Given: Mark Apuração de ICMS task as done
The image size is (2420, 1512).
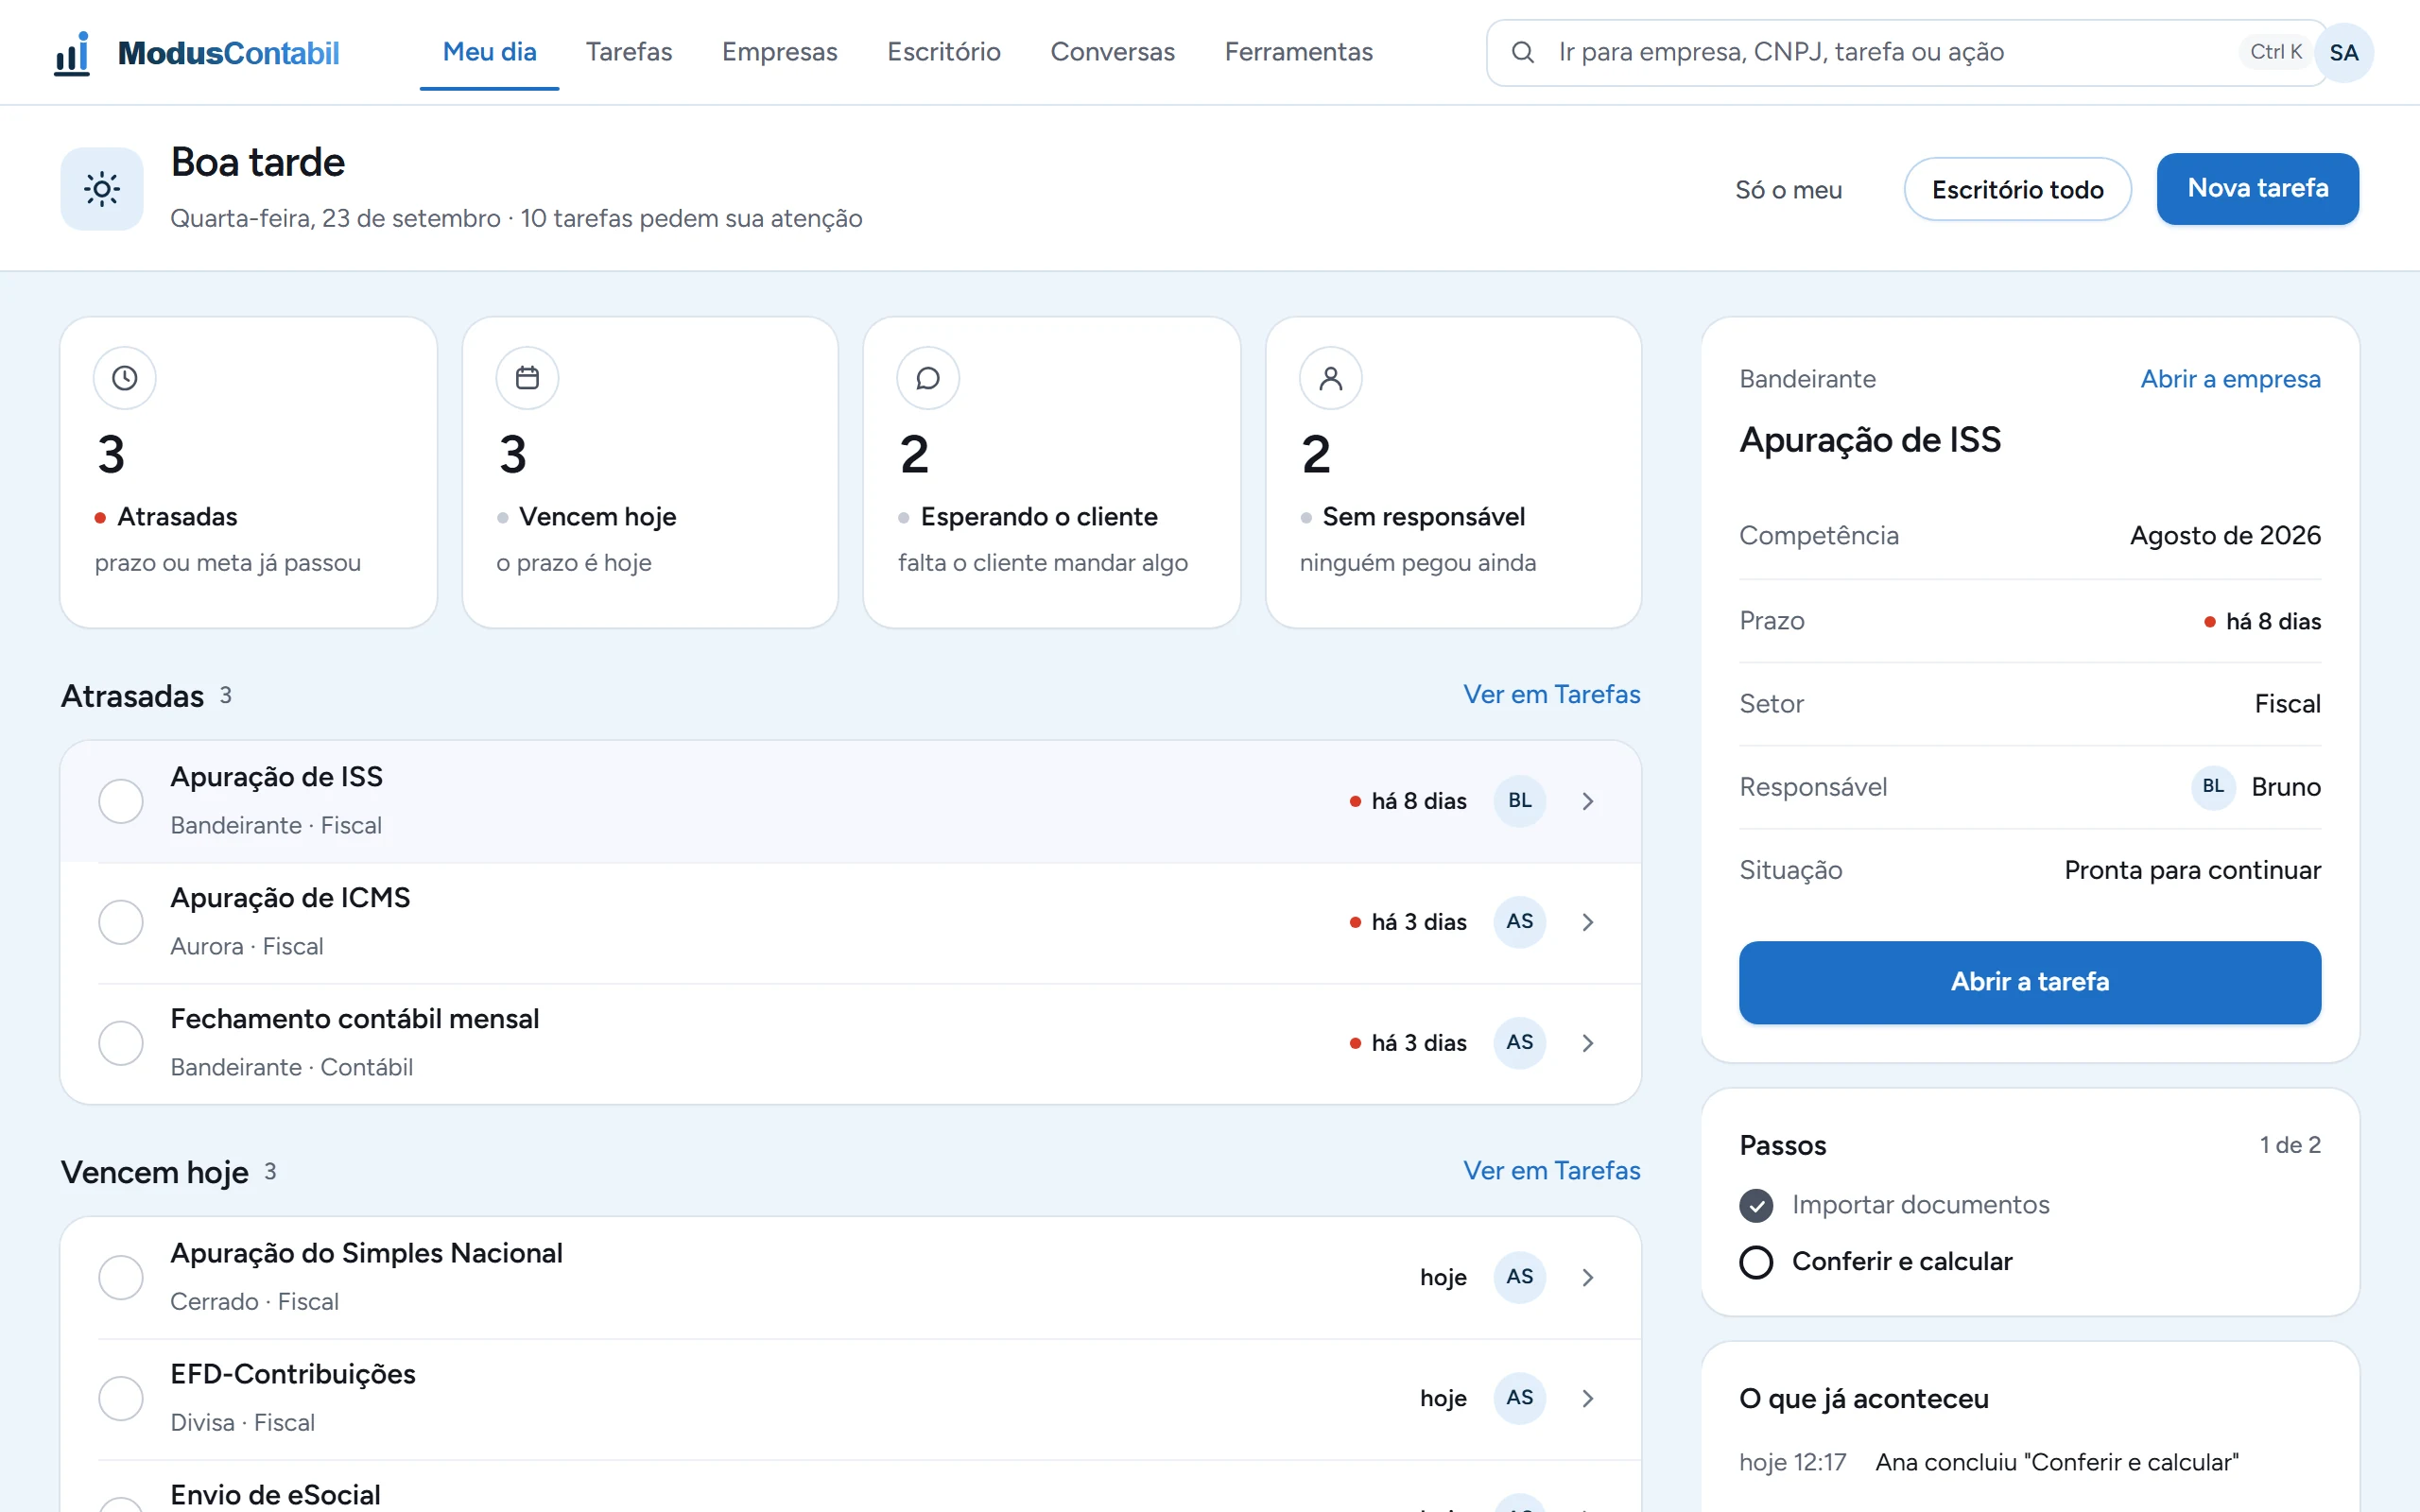Looking at the screenshot, I should pos(121,922).
